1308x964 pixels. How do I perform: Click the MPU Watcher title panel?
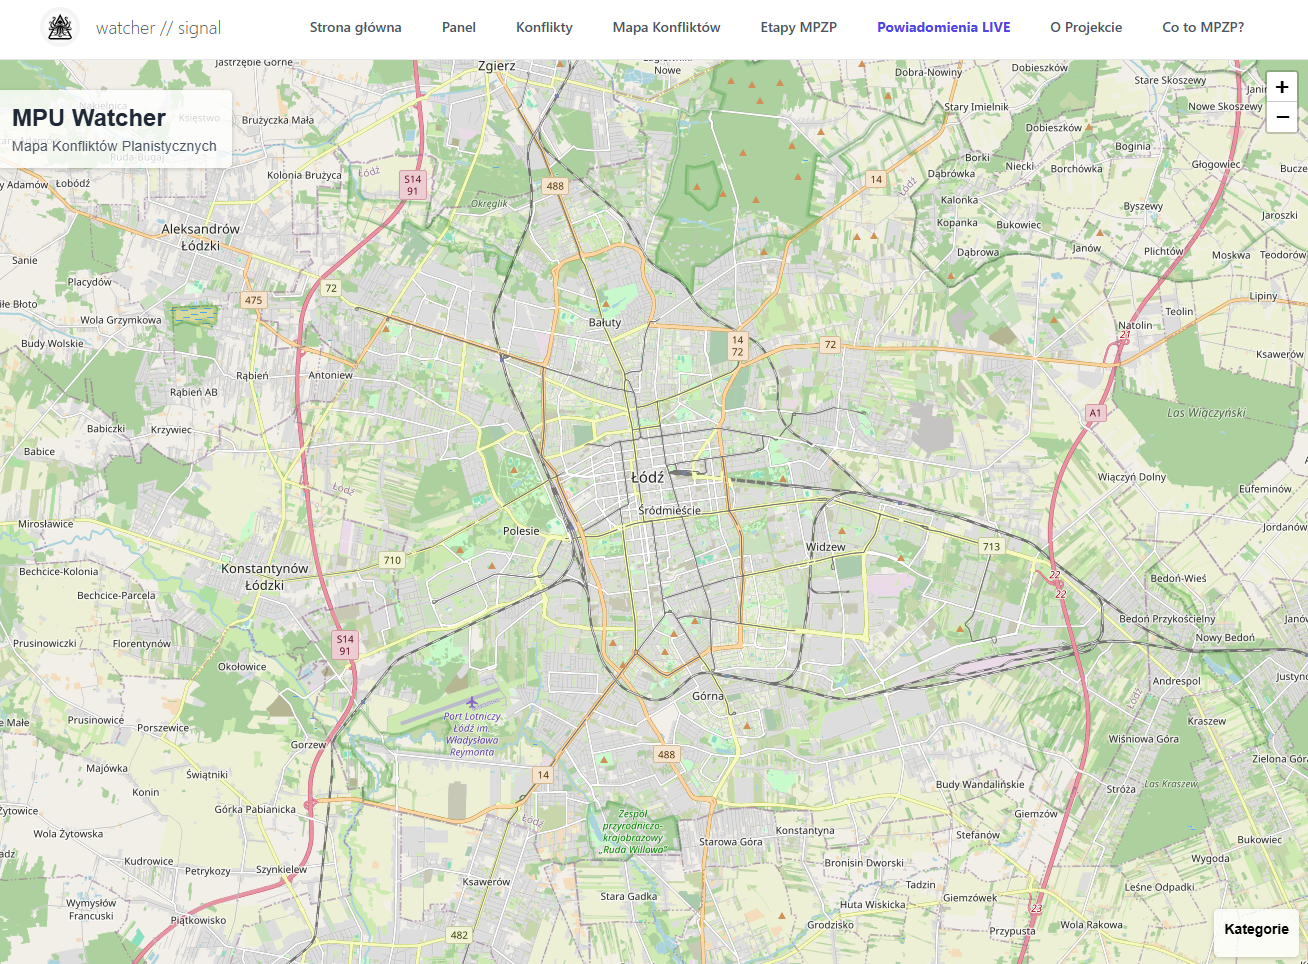coord(115,127)
